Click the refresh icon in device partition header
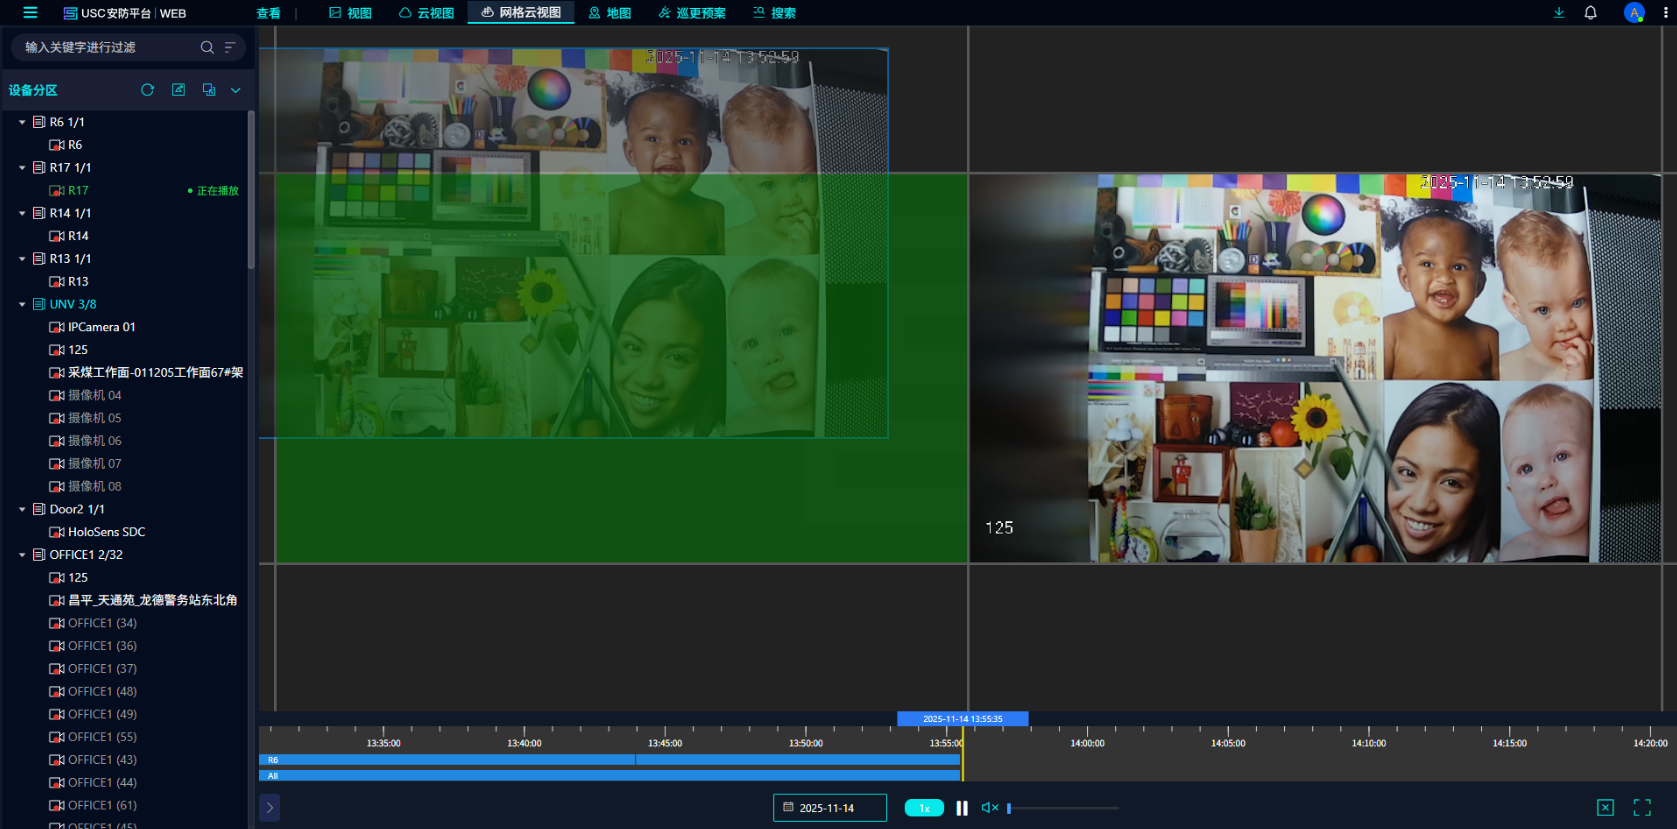The image size is (1677, 829). click(x=147, y=90)
